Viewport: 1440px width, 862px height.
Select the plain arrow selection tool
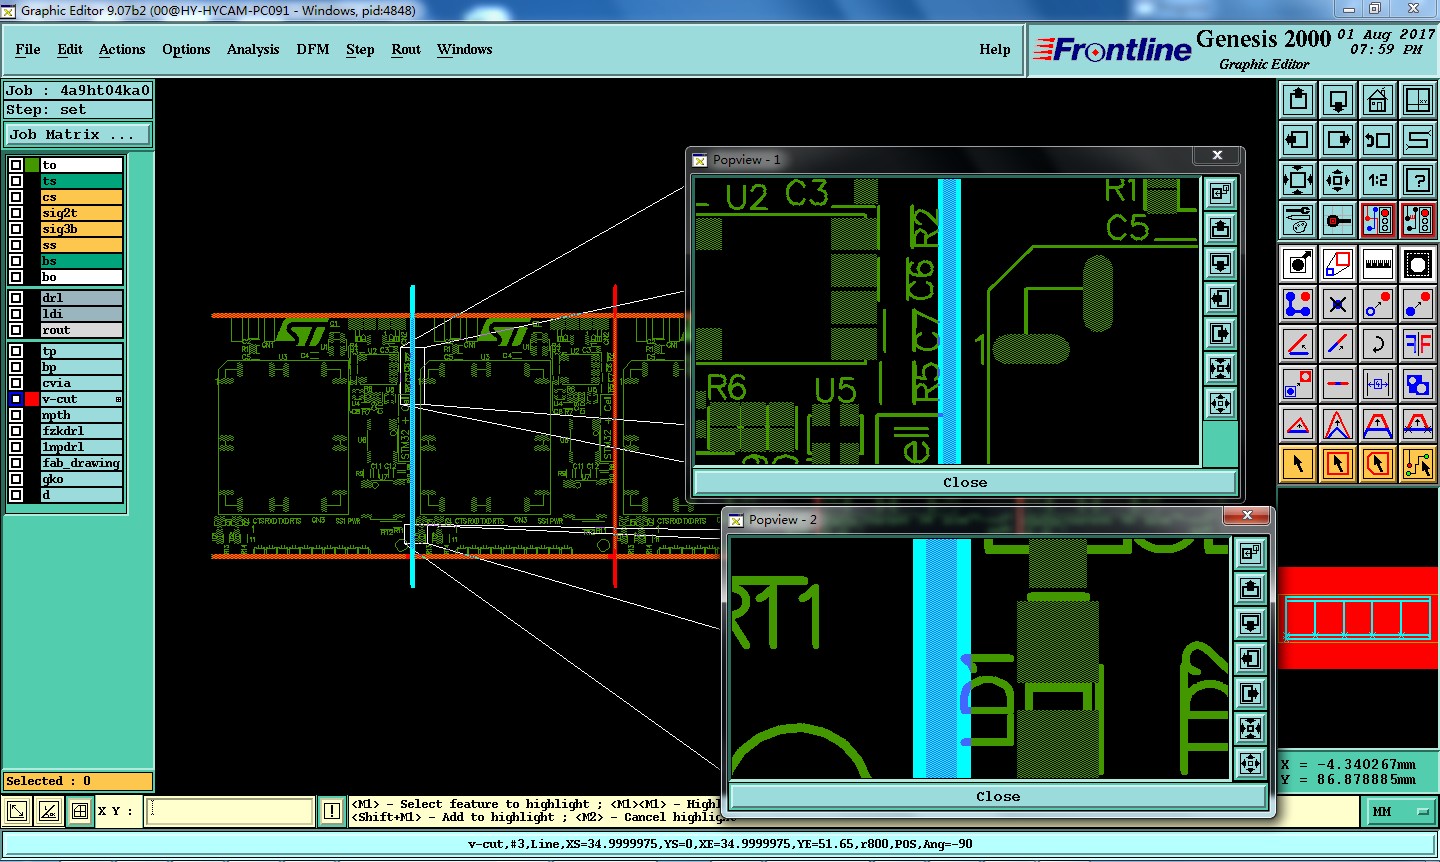coord(1298,464)
